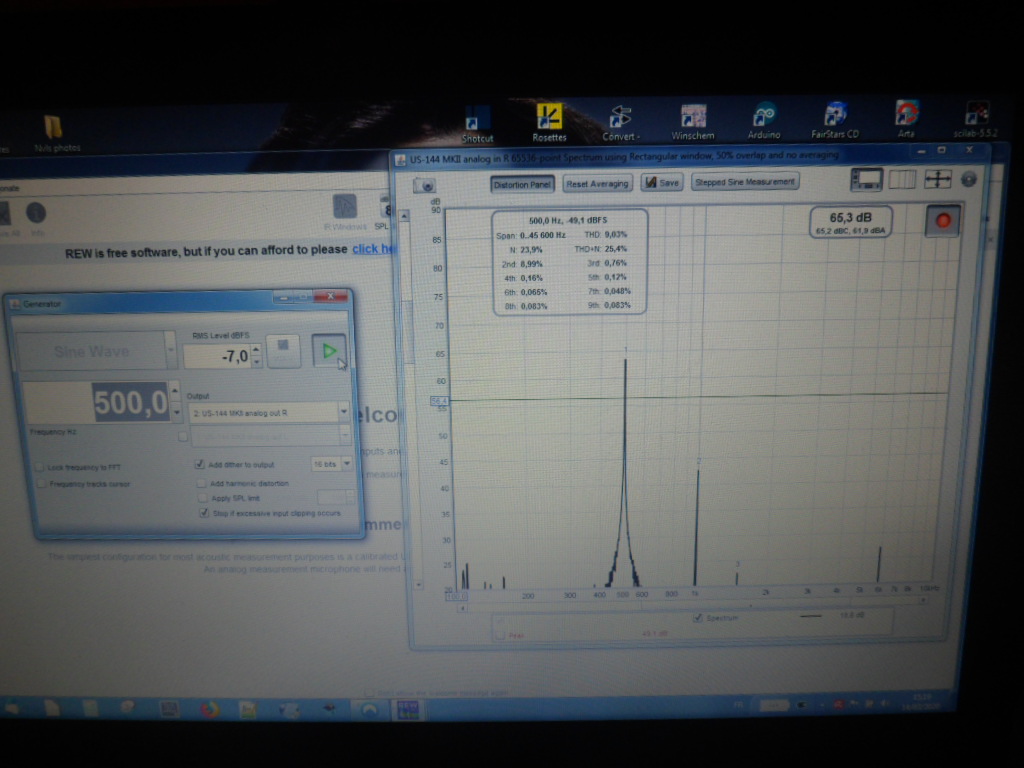Click the red record button in spectrum window
The width and height of the screenshot is (1024, 768).
click(x=941, y=221)
